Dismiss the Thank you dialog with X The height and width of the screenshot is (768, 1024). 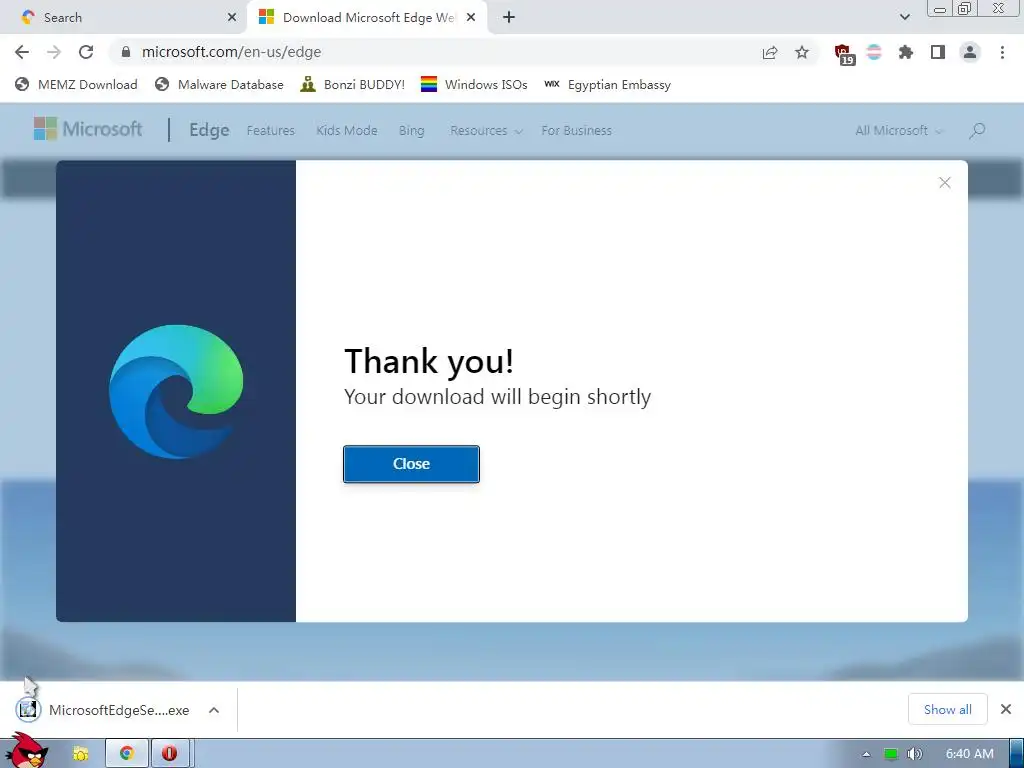pos(944,183)
